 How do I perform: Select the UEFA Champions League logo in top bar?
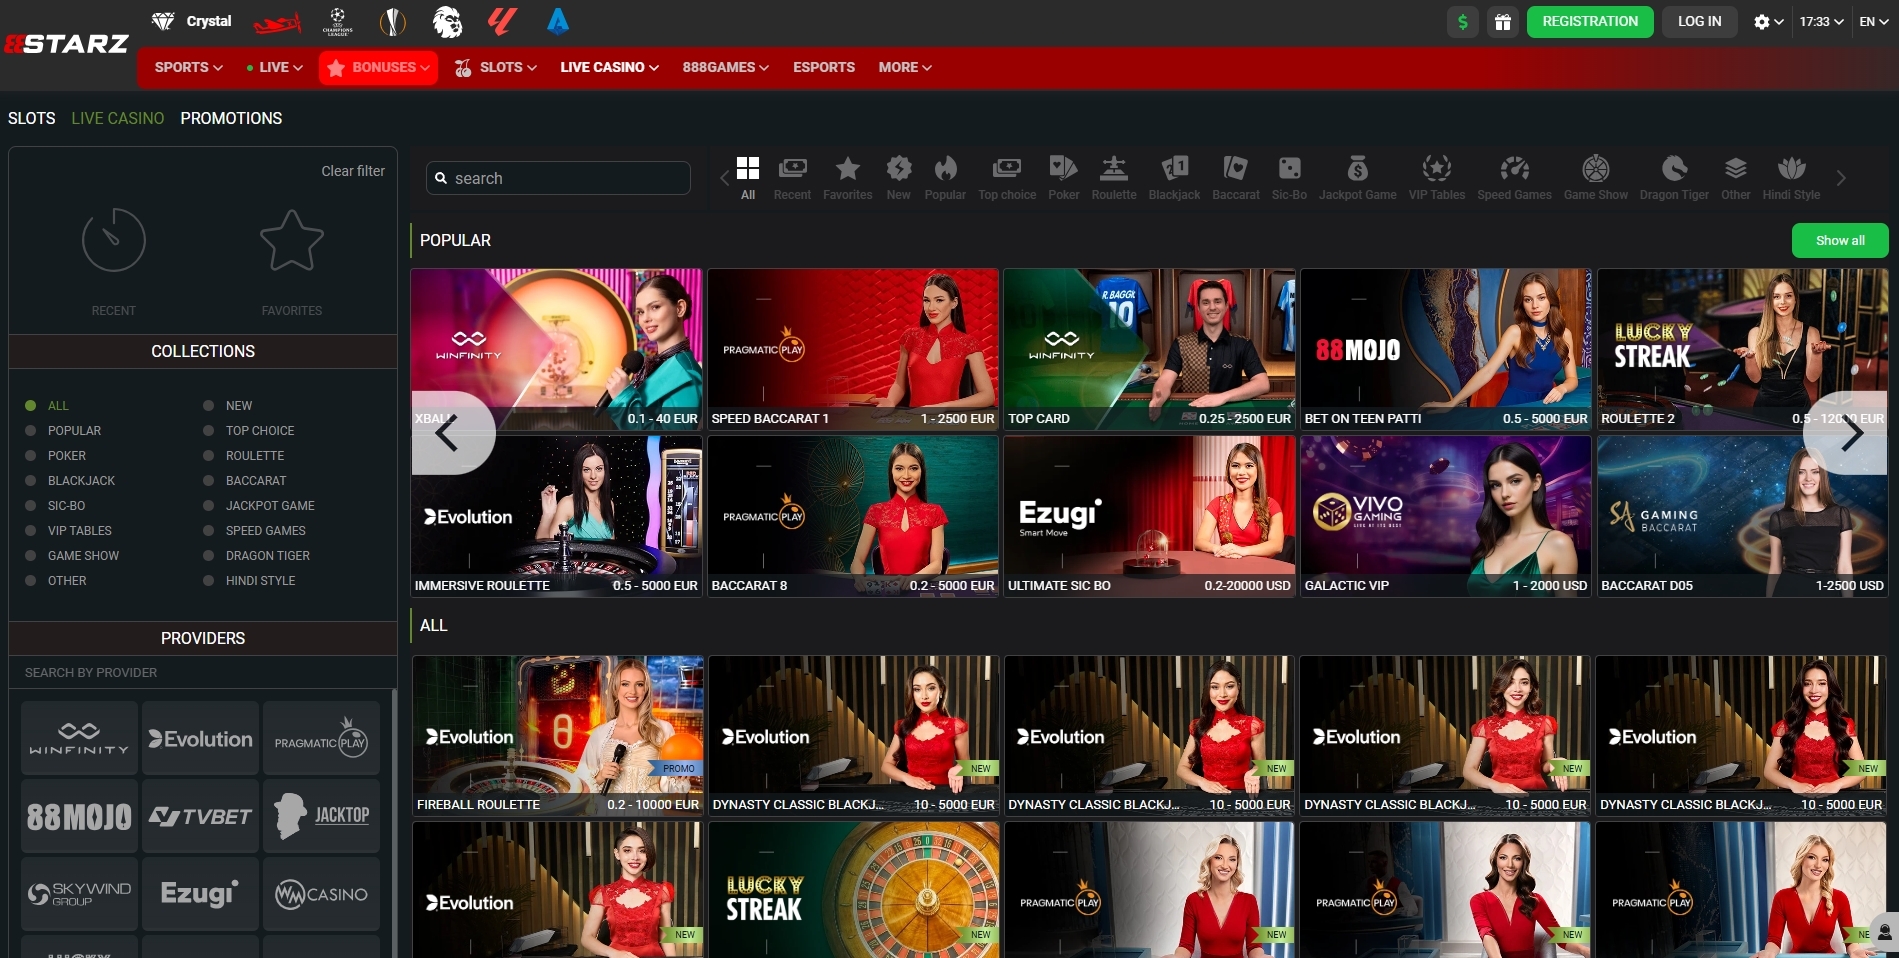point(338,20)
